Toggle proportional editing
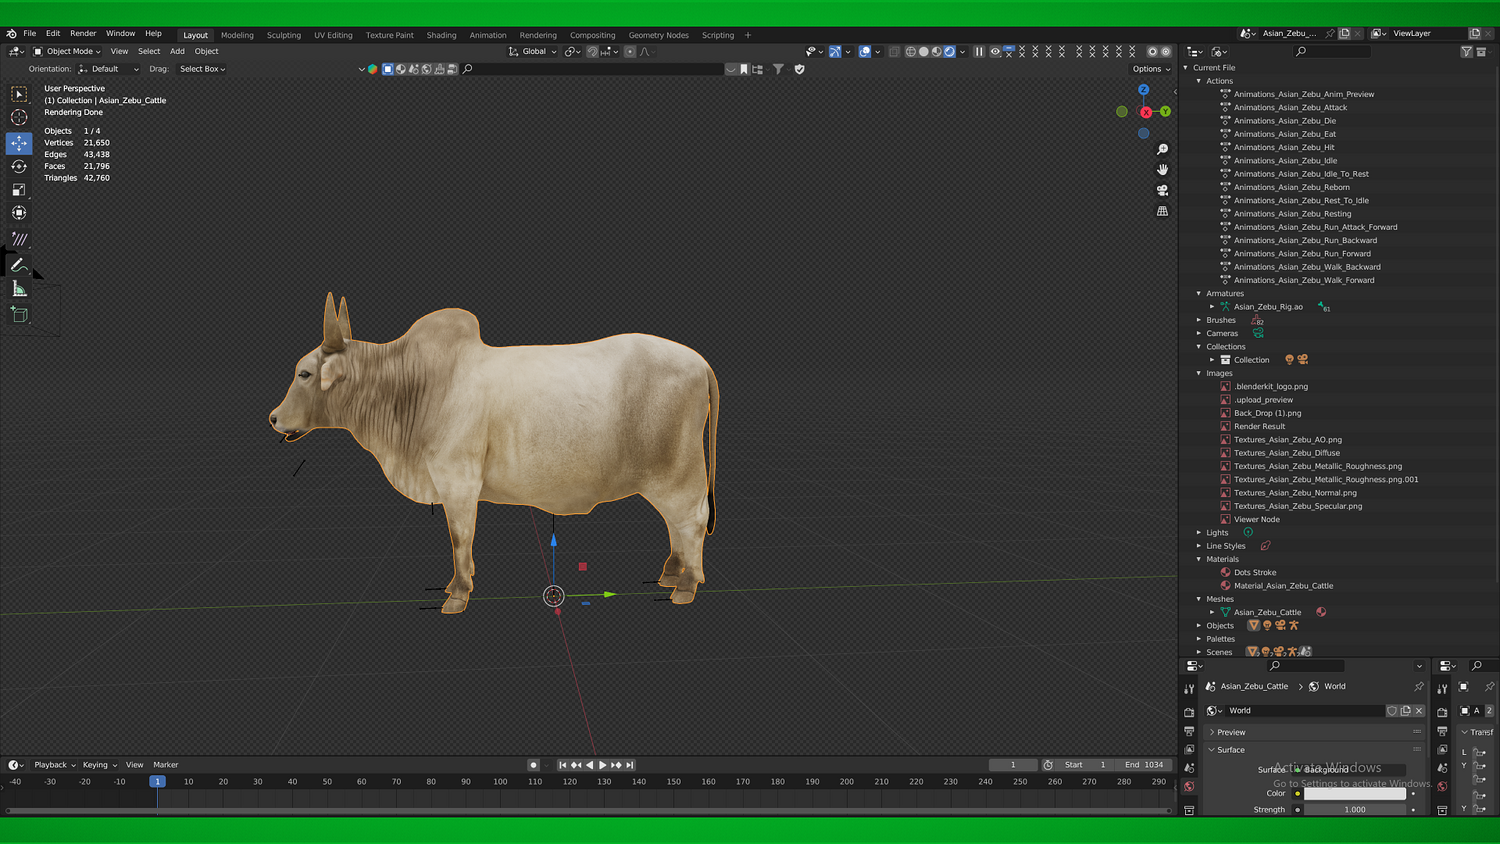Image resolution: width=1500 pixels, height=844 pixels. 630,52
